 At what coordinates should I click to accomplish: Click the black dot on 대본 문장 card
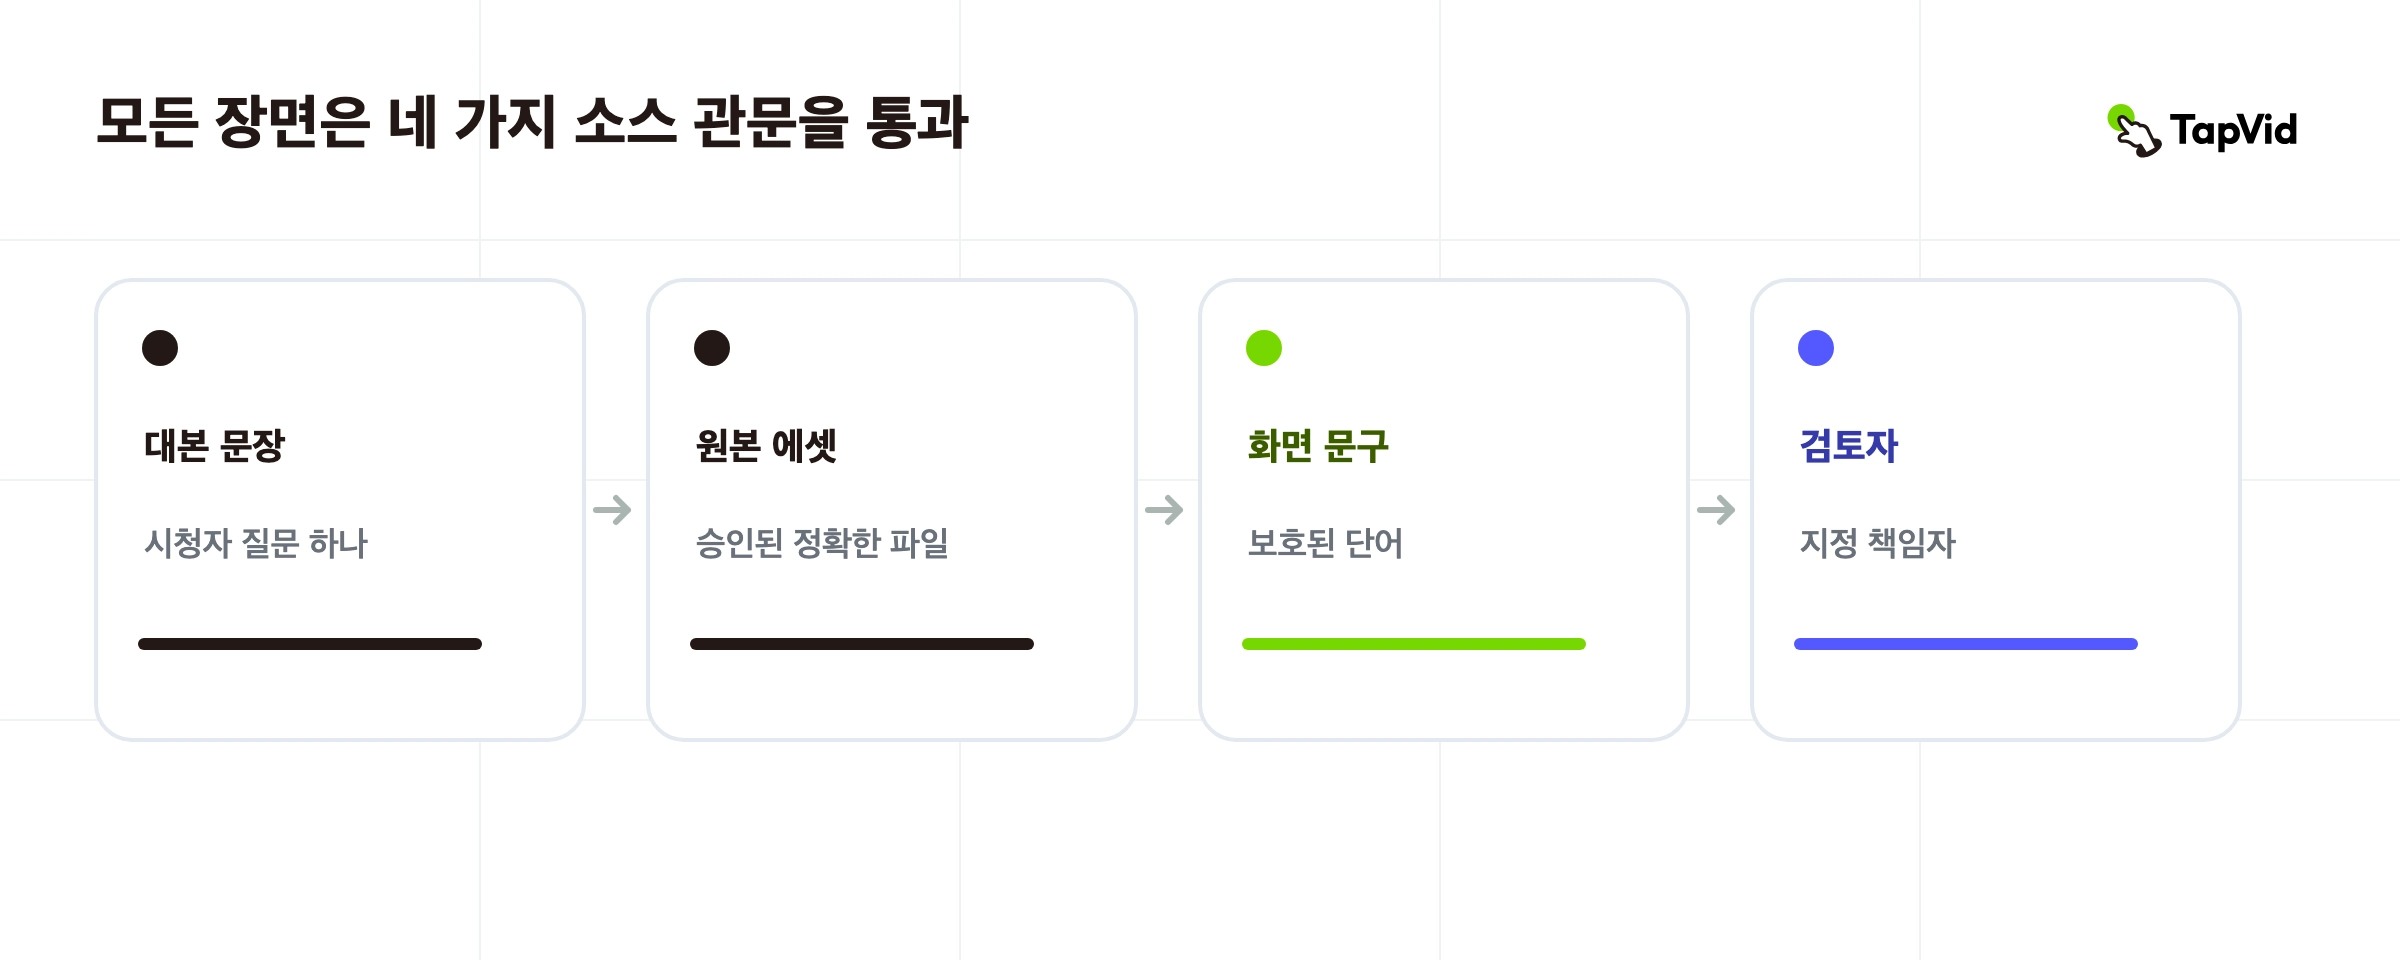(160, 348)
